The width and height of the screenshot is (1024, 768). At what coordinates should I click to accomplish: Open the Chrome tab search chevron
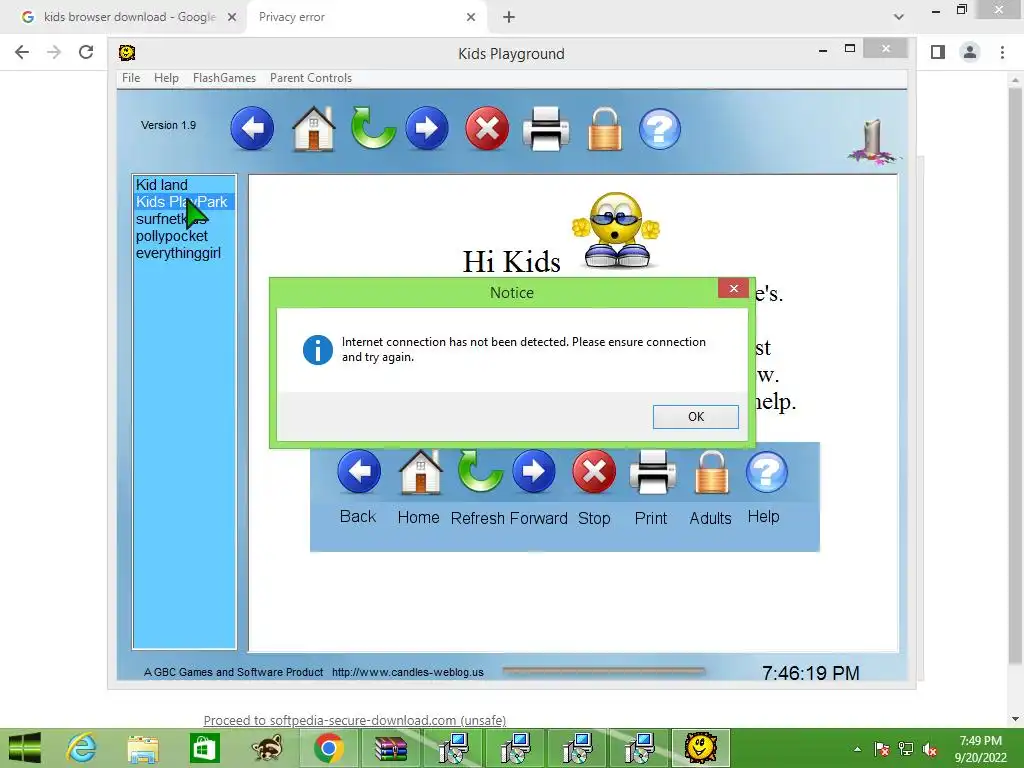click(x=899, y=17)
